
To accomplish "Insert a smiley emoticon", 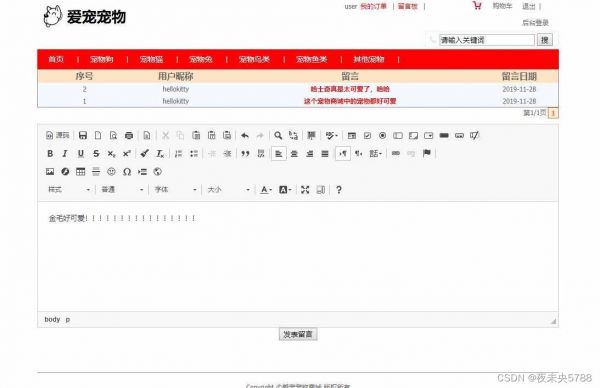I will point(111,171).
